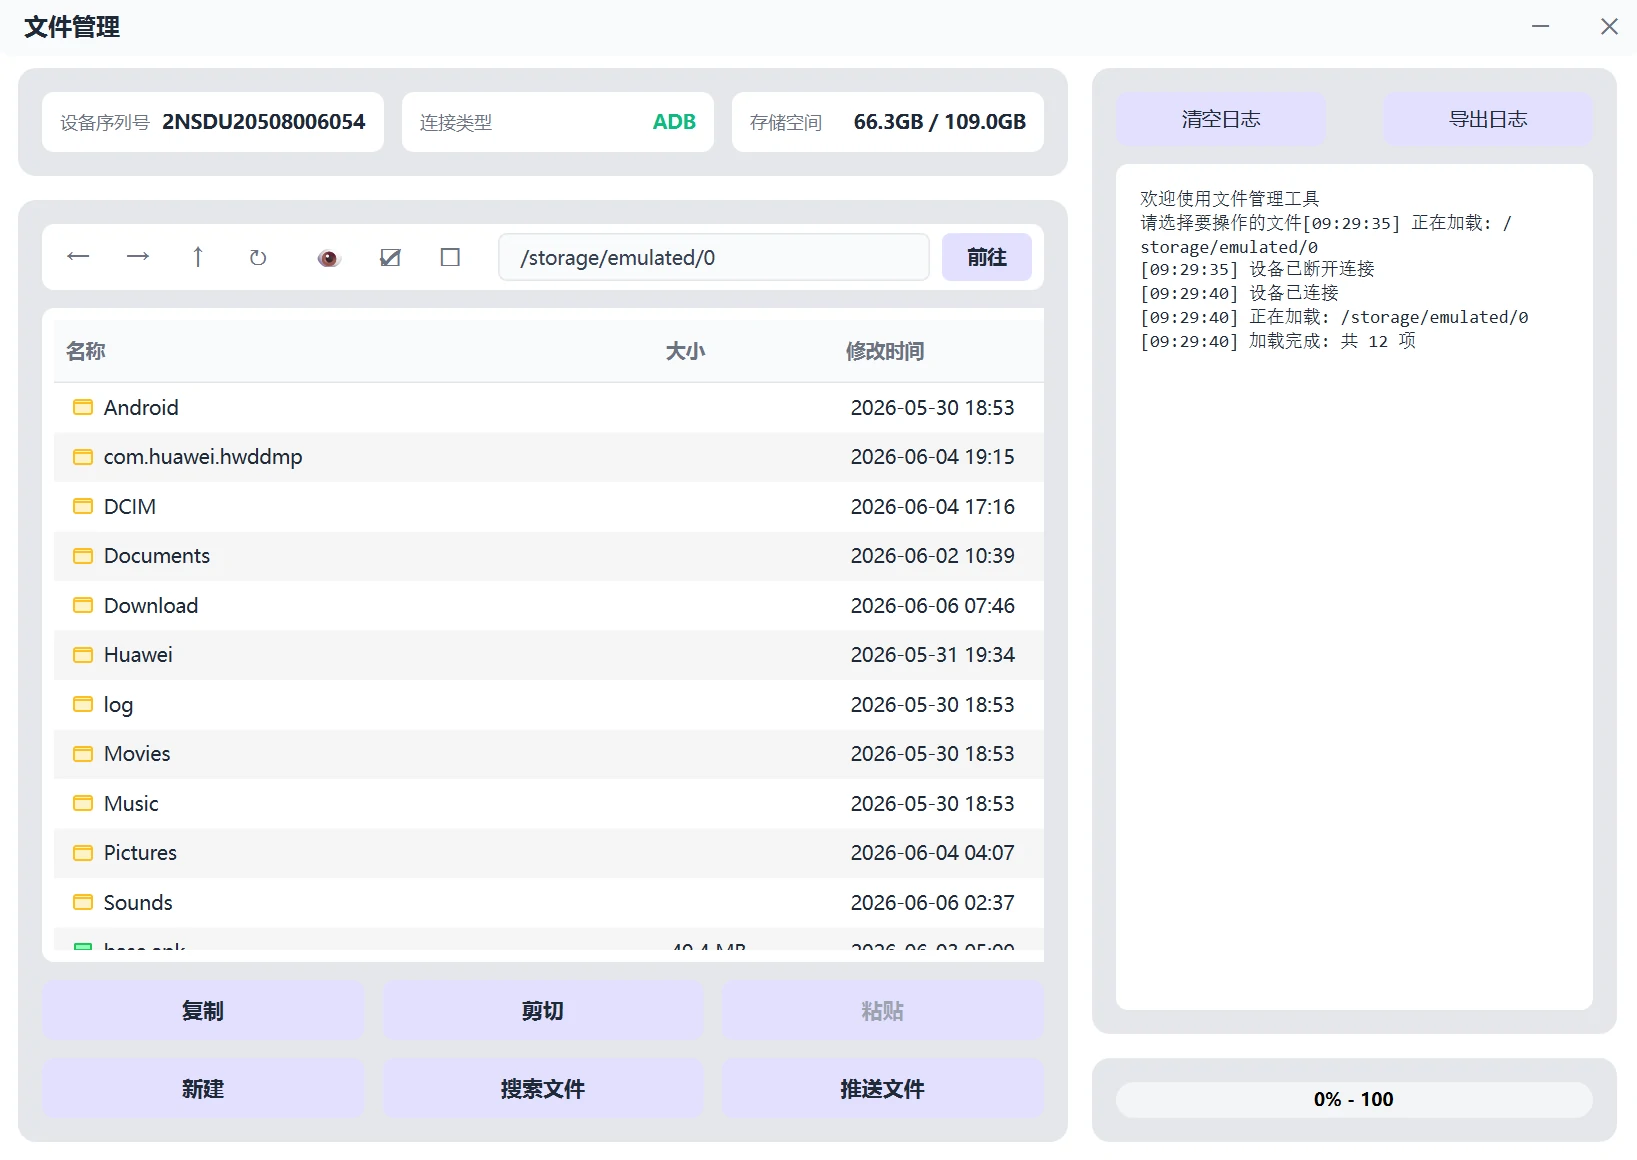Screen dimensions: 1637x1160
Task: Select the Music folder row
Action: tap(548, 803)
